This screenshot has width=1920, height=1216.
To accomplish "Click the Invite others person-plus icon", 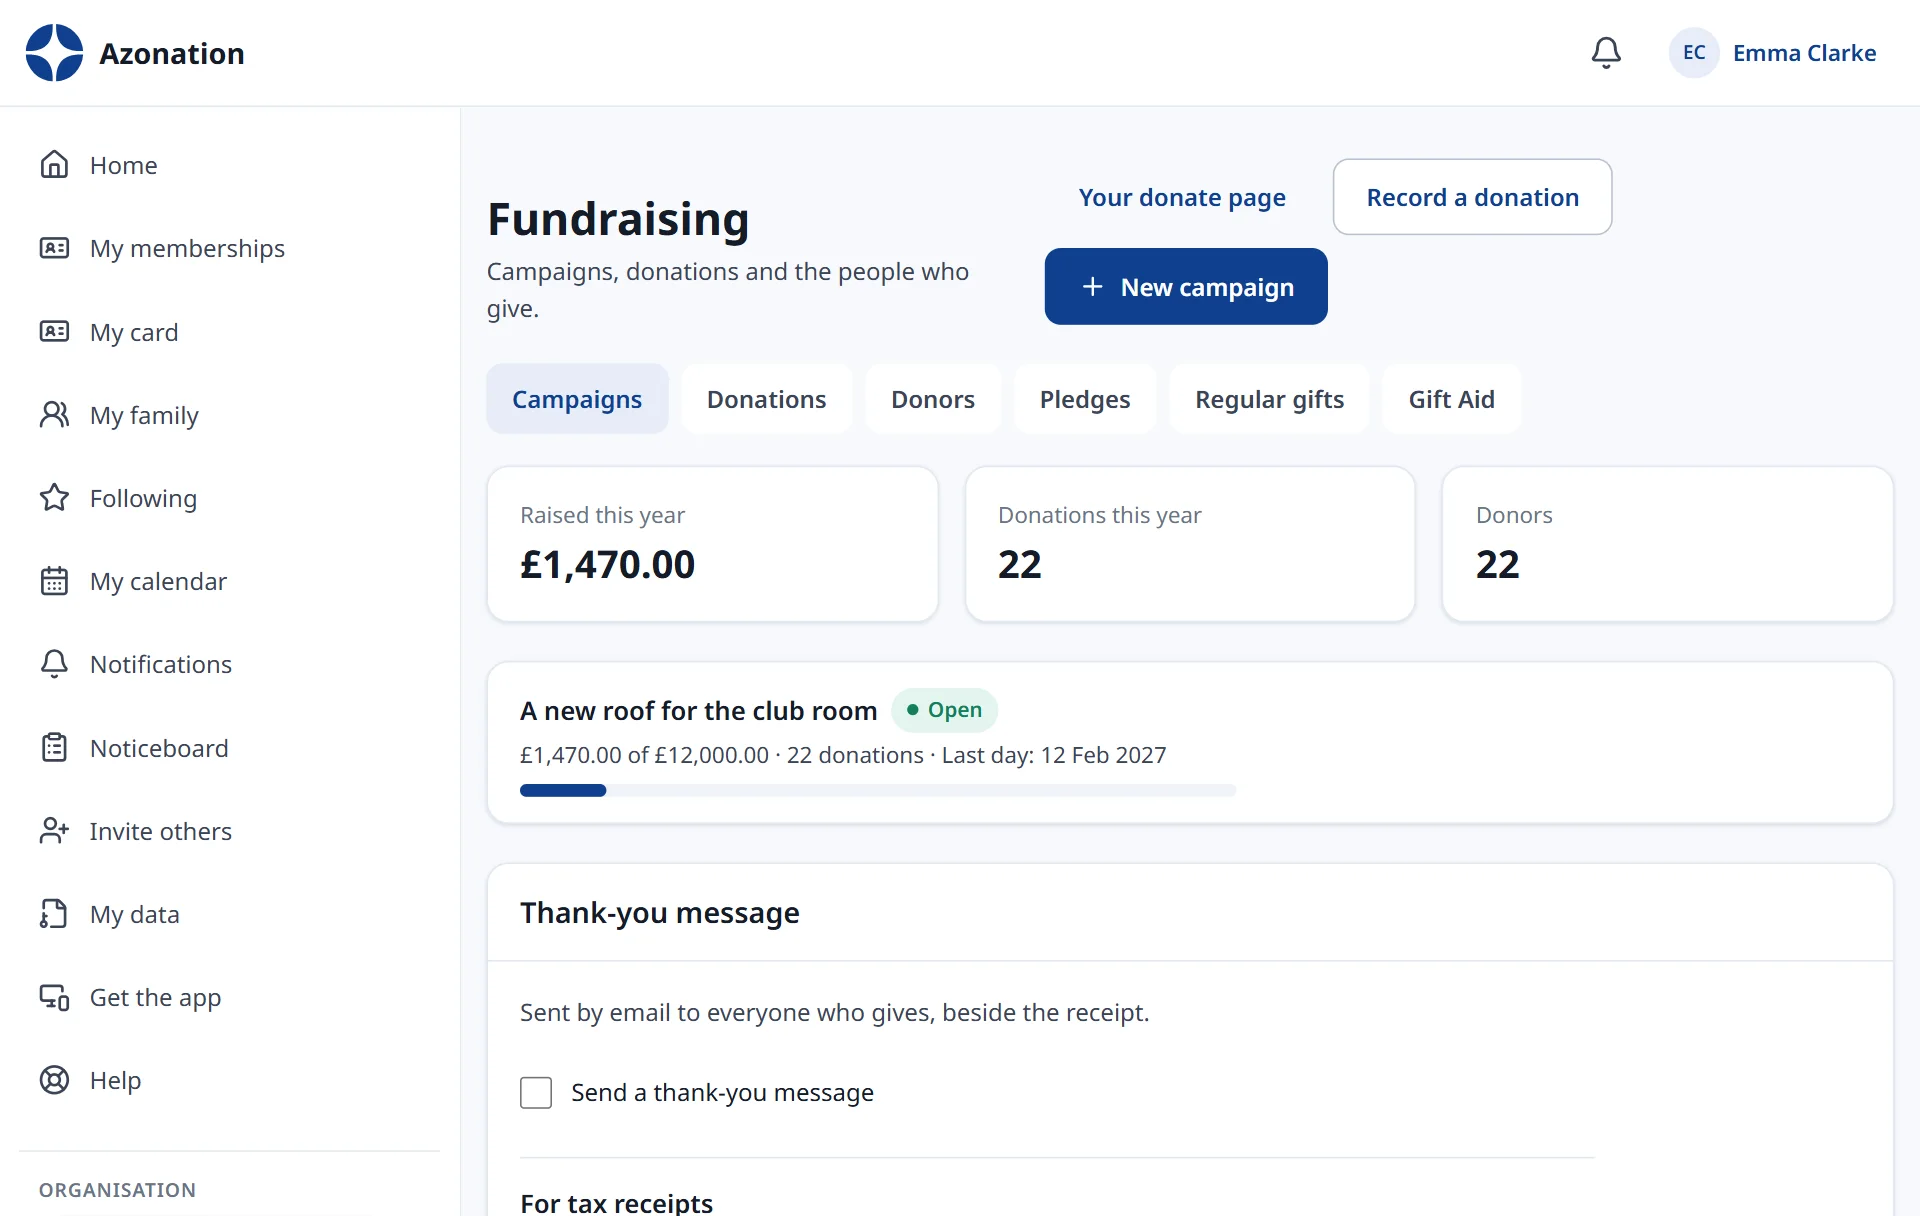I will click(54, 831).
